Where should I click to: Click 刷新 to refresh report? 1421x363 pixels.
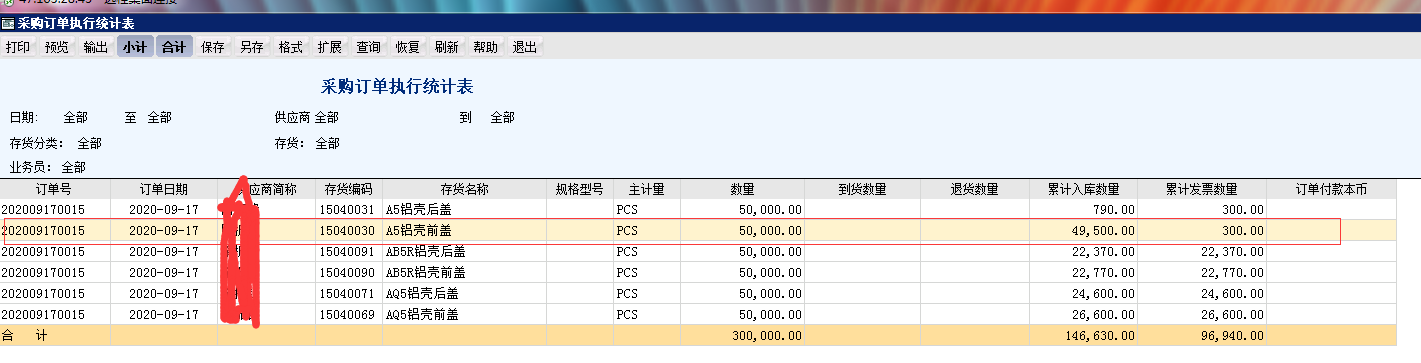coord(447,47)
